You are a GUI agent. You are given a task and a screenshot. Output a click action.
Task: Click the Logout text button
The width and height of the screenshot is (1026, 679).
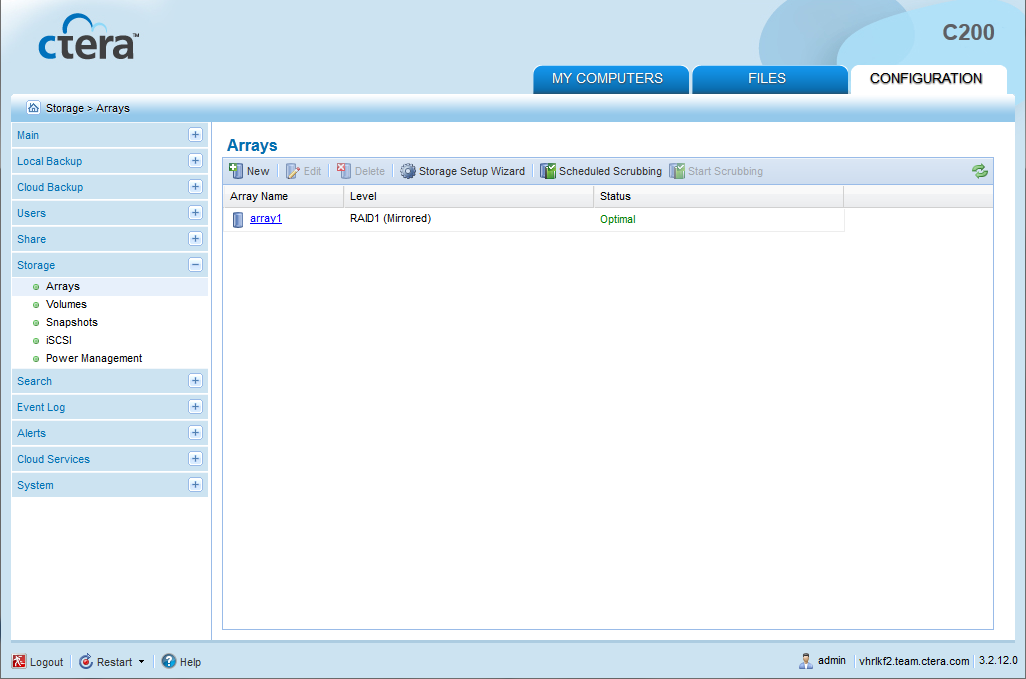(46, 662)
